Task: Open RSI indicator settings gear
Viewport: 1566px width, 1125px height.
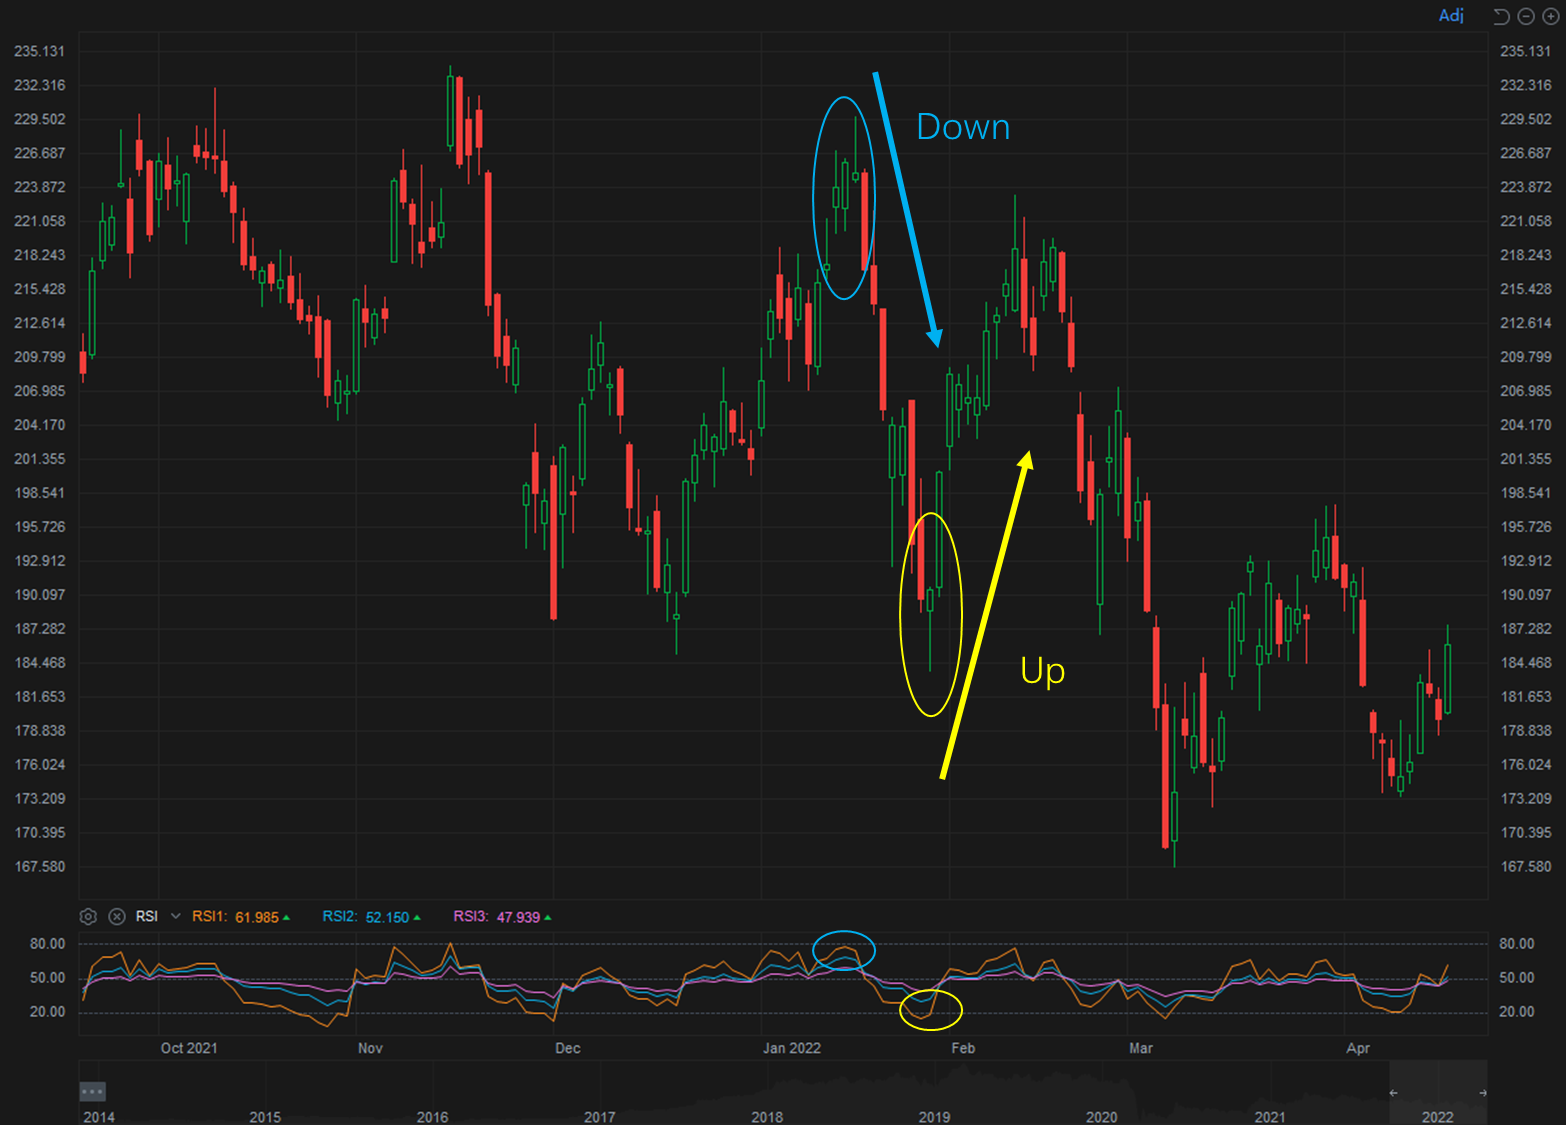Action: (x=88, y=916)
